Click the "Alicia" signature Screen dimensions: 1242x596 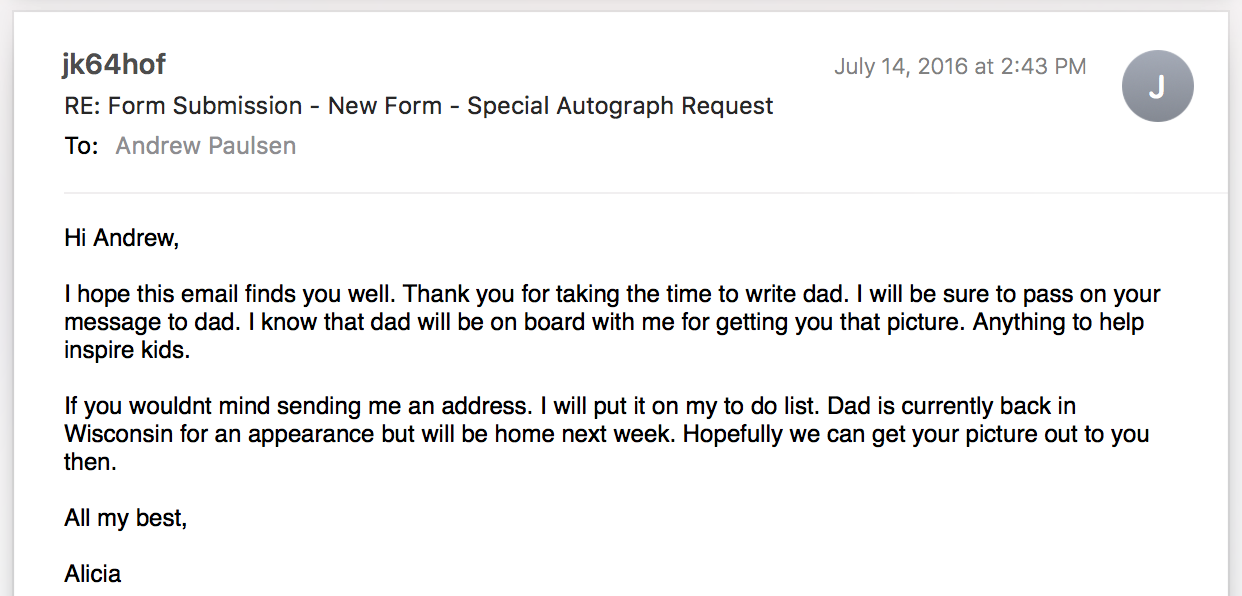93,574
